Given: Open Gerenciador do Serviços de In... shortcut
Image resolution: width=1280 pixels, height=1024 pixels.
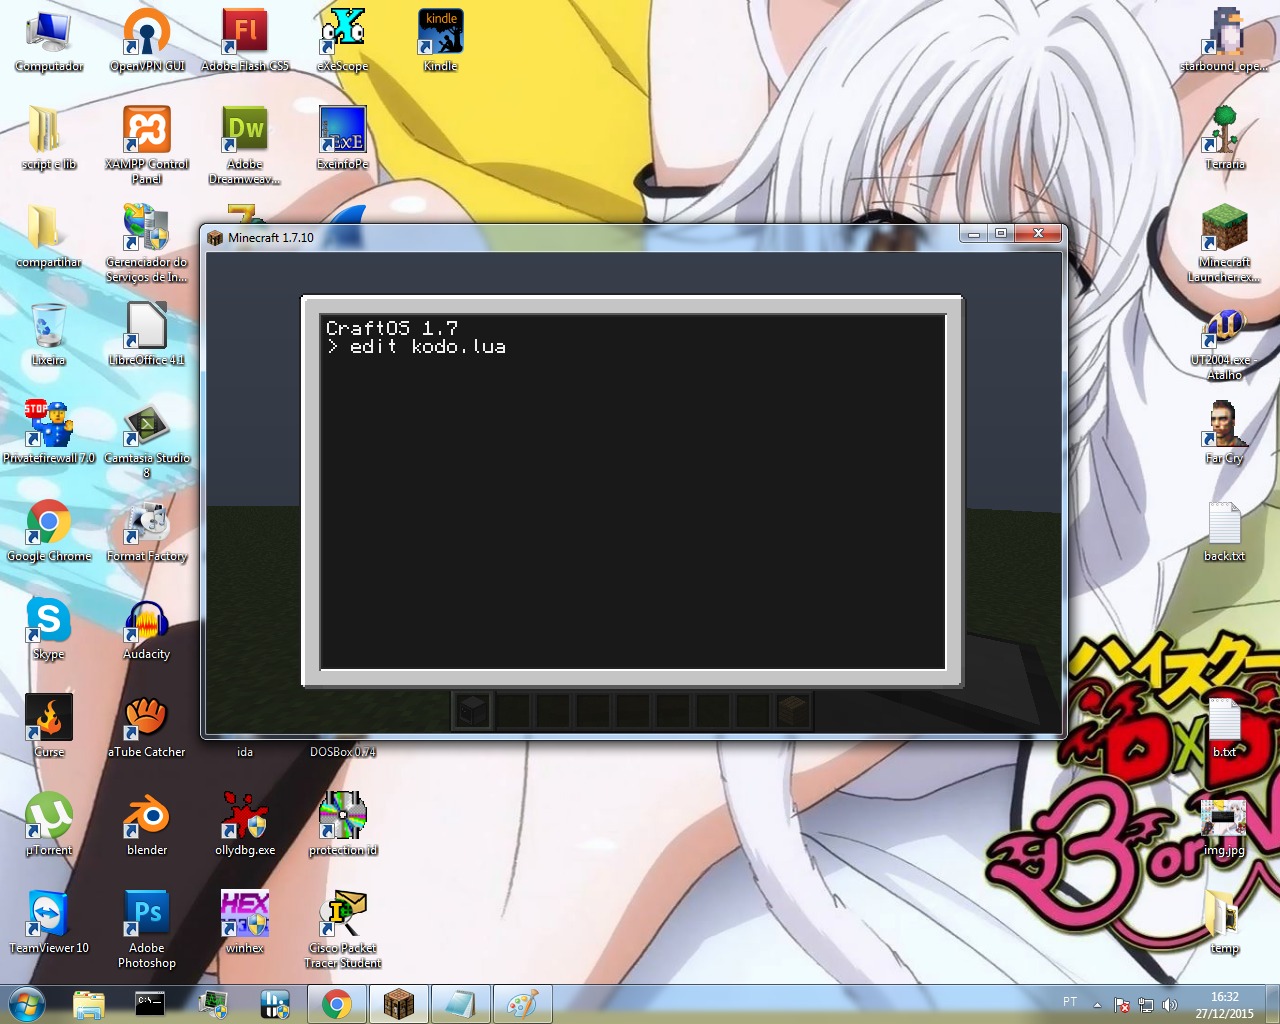Looking at the screenshot, I should click(147, 243).
